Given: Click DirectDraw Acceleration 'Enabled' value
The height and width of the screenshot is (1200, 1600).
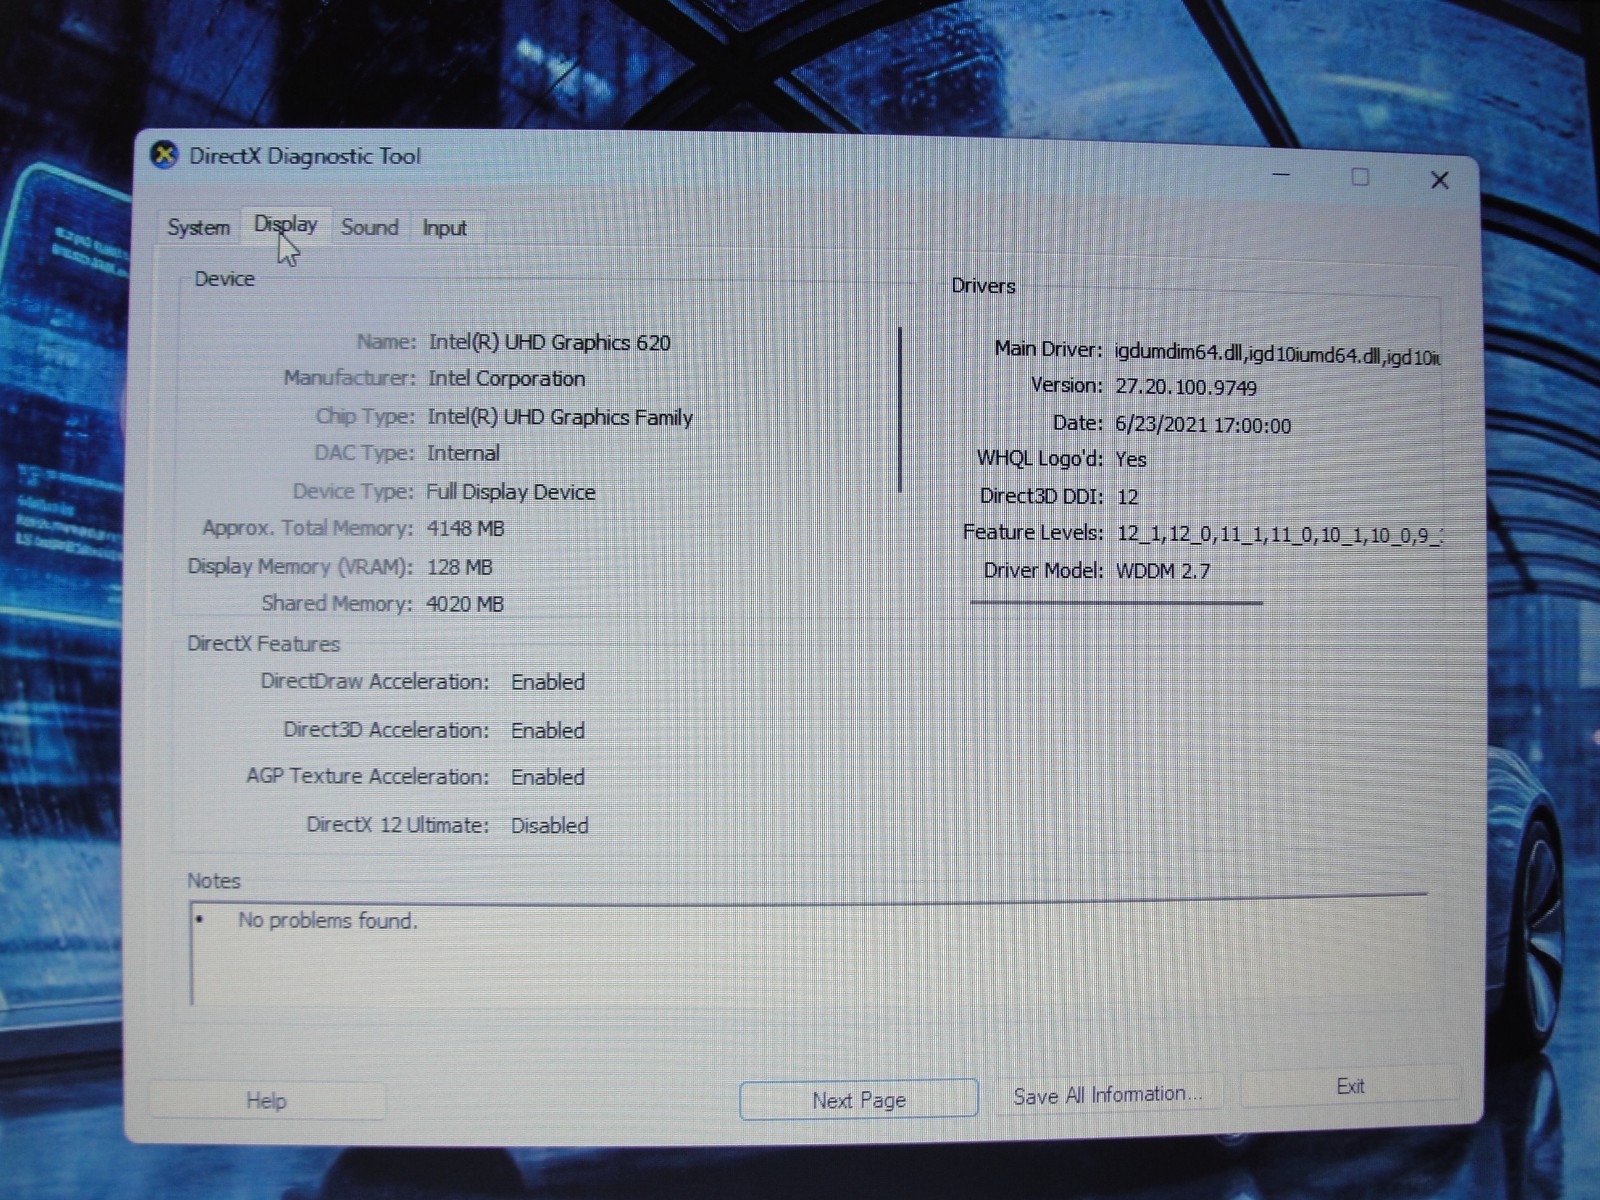Looking at the screenshot, I should 547,682.
